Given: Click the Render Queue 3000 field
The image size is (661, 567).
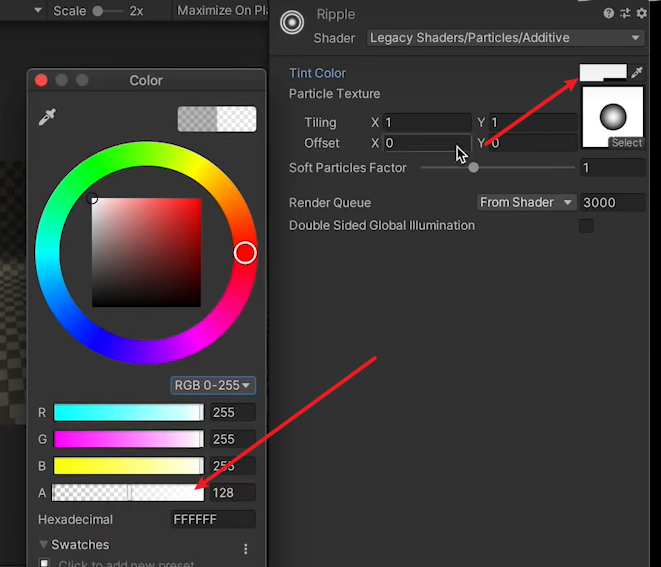Looking at the screenshot, I should (x=613, y=202).
